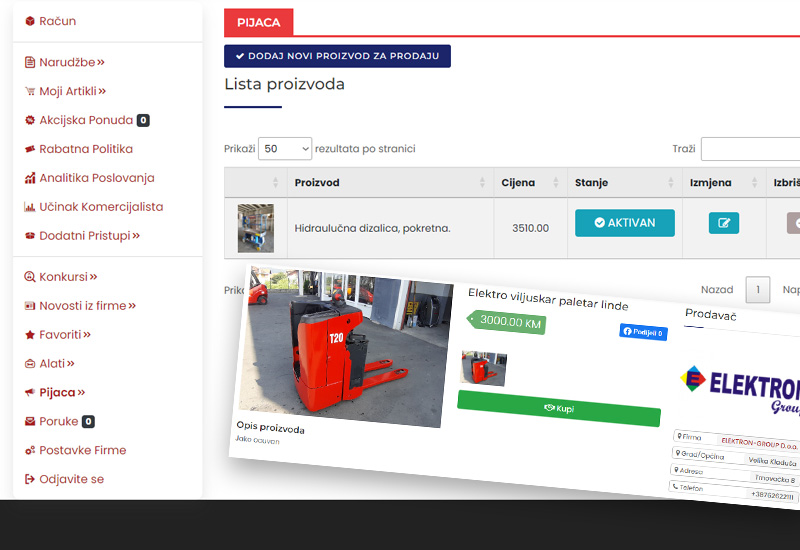Click the Narudžbe document icon

click(30, 62)
